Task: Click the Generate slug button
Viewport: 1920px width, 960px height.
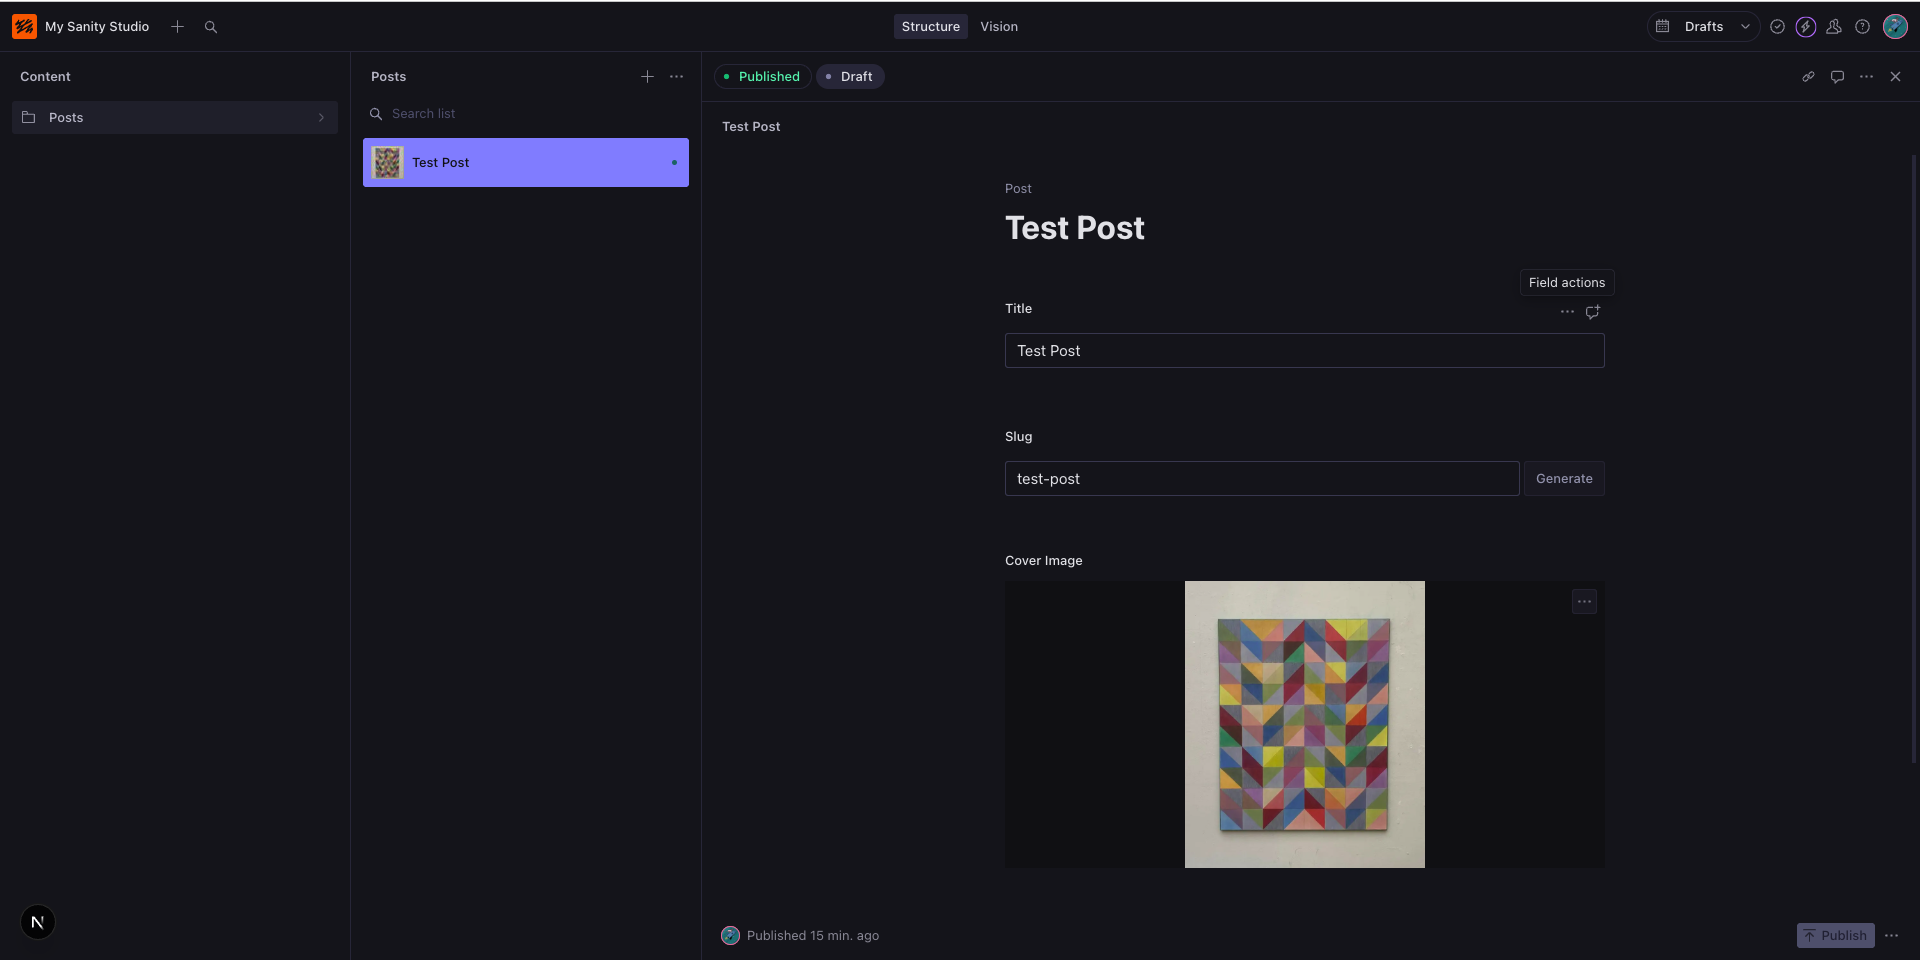Action: pyautogui.click(x=1564, y=479)
